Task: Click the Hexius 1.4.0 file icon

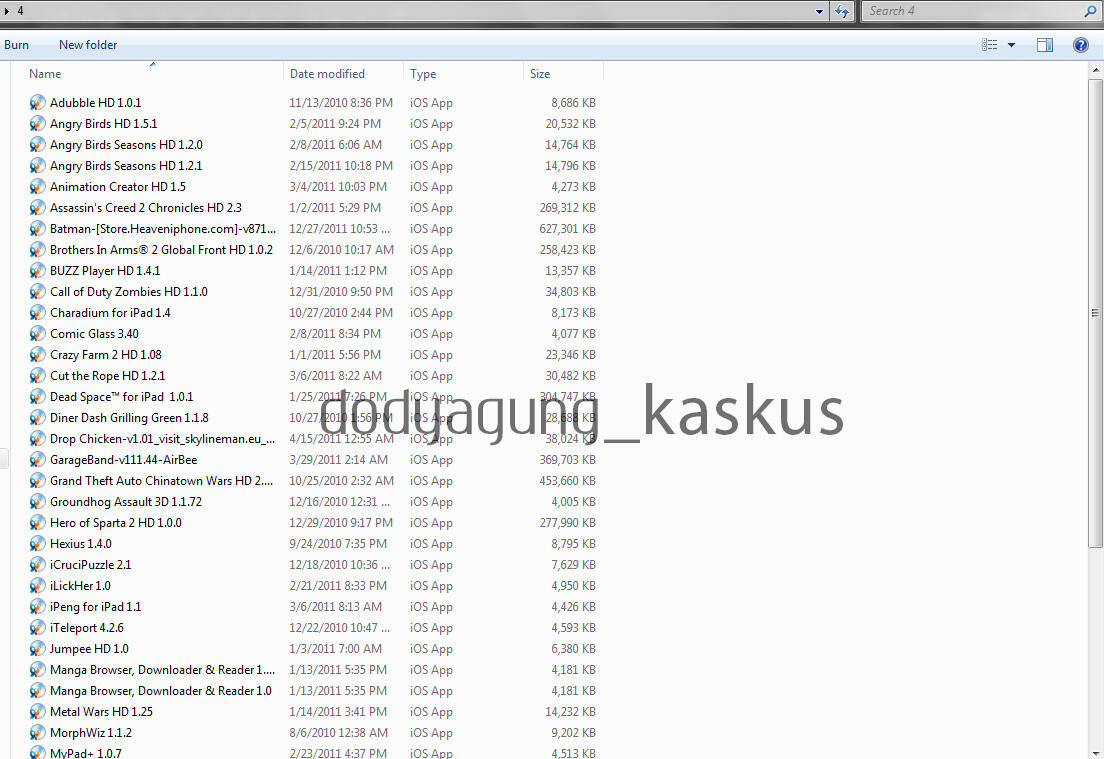Action: (37, 544)
